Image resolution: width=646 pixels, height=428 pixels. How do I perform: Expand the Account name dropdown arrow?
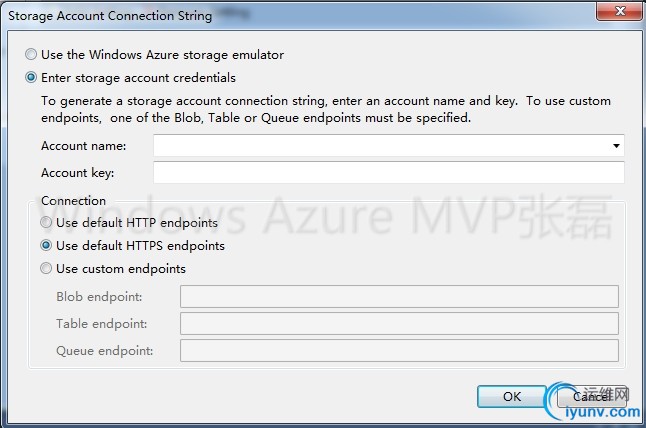click(x=616, y=146)
